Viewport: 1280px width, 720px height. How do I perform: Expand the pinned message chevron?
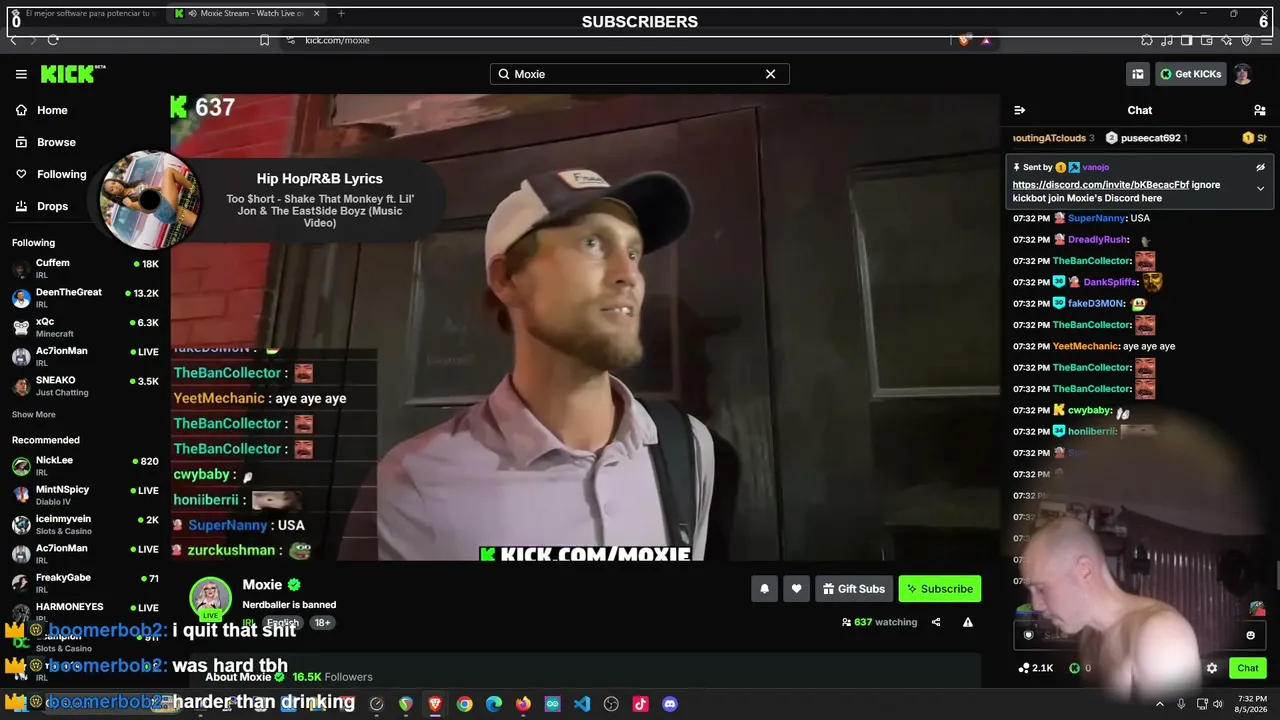1260,189
